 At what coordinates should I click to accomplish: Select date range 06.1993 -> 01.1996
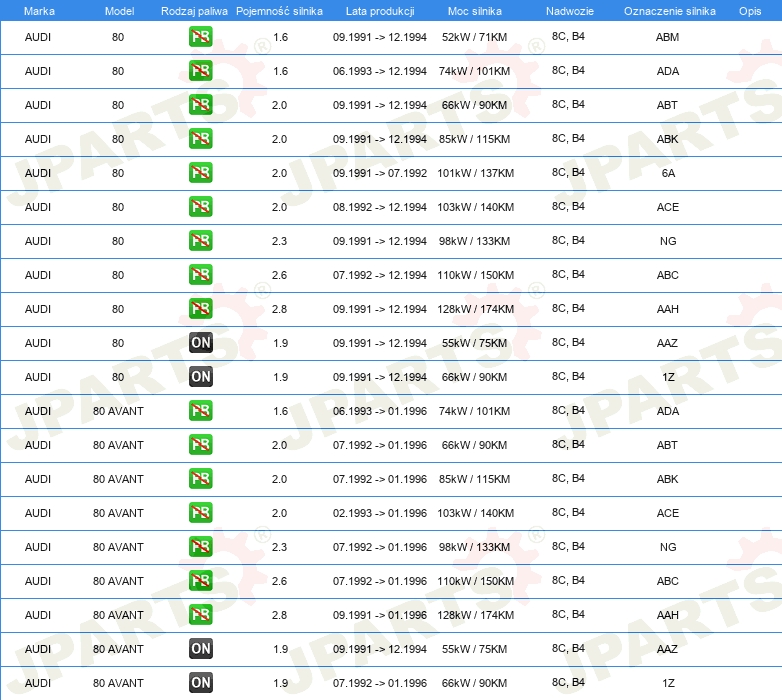click(380, 411)
